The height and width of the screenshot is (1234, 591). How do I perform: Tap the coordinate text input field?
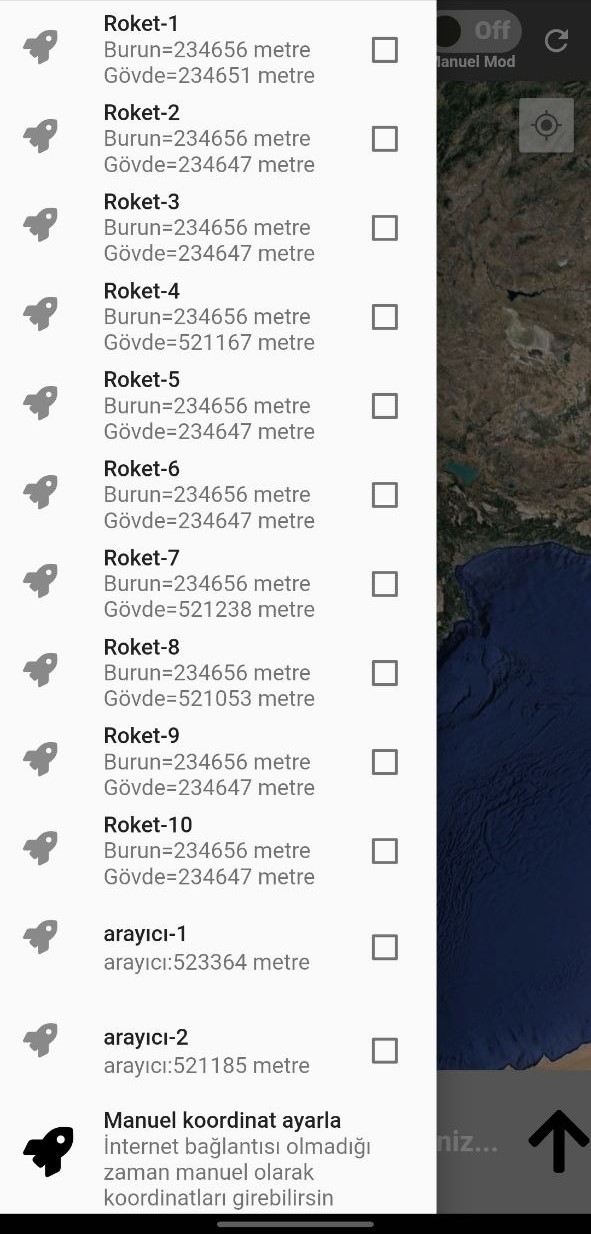point(480,1140)
